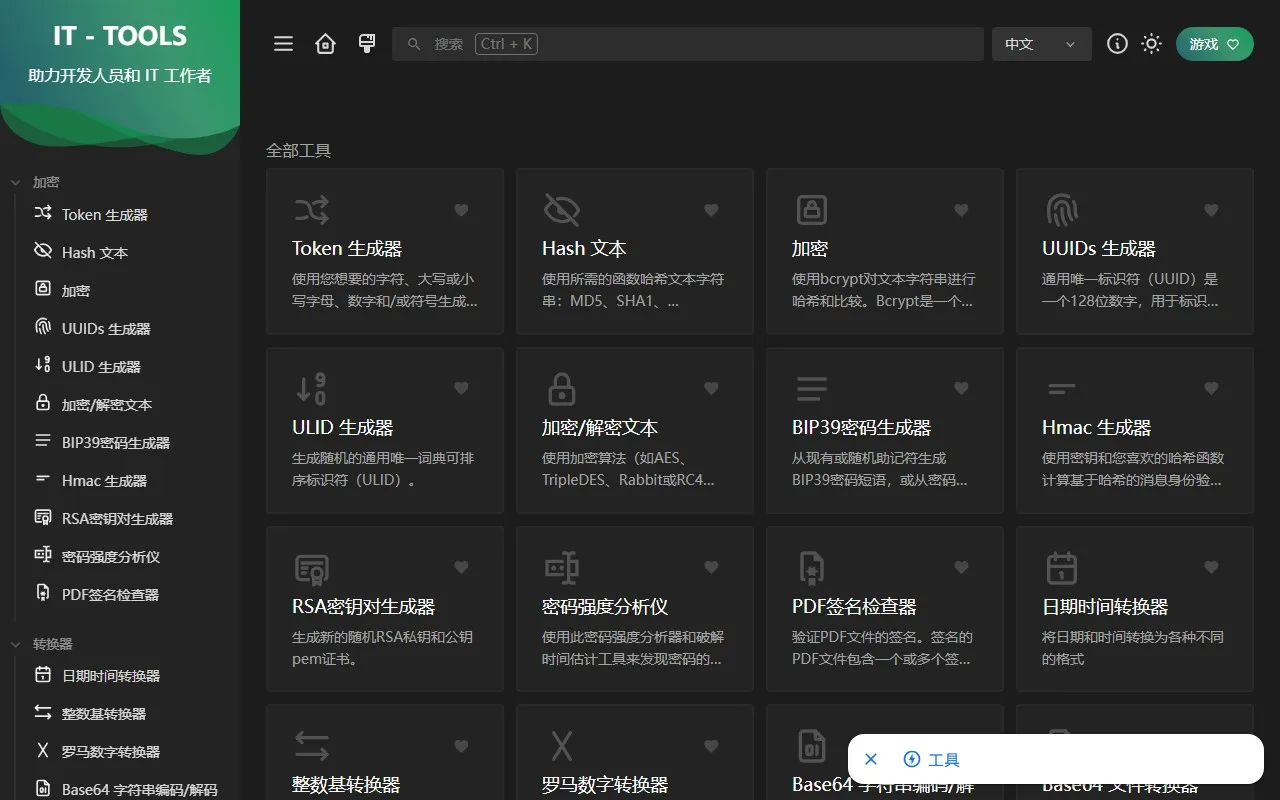This screenshot has height=800, width=1280.
Task: Click the PDF签名检查器 document icon
Action: 811,567
